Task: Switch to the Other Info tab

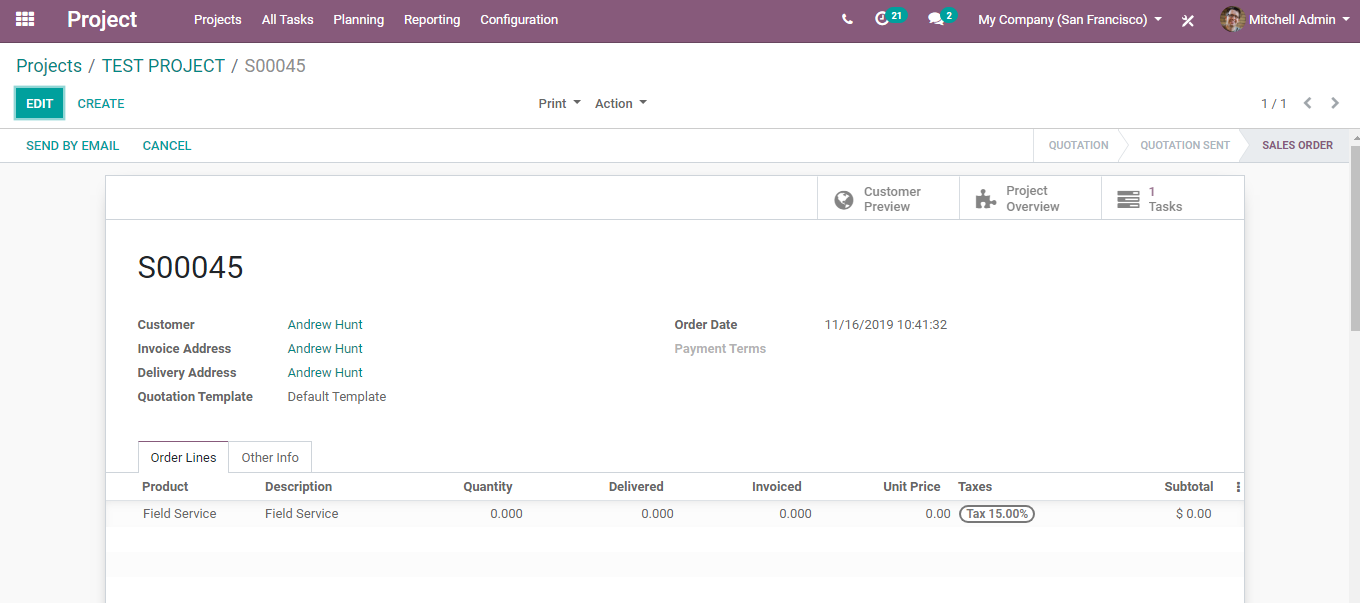Action: click(270, 457)
